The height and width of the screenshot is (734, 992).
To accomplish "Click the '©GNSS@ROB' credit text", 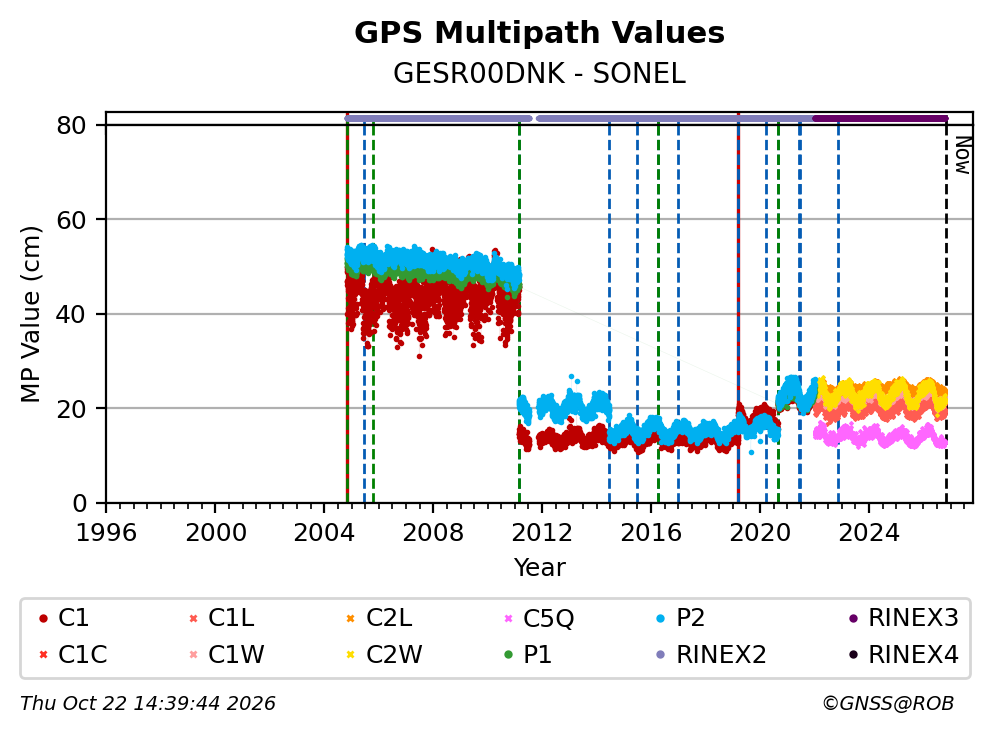I will [888, 704].
